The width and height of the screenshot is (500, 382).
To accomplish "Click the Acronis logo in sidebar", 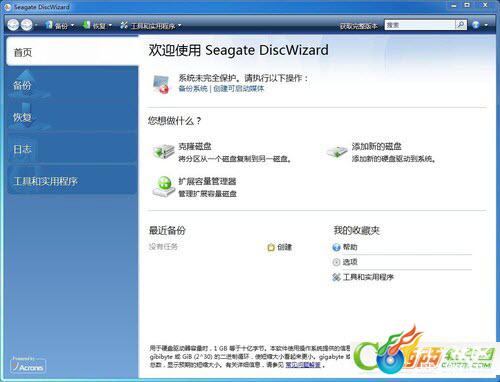I will coord(28,366).
